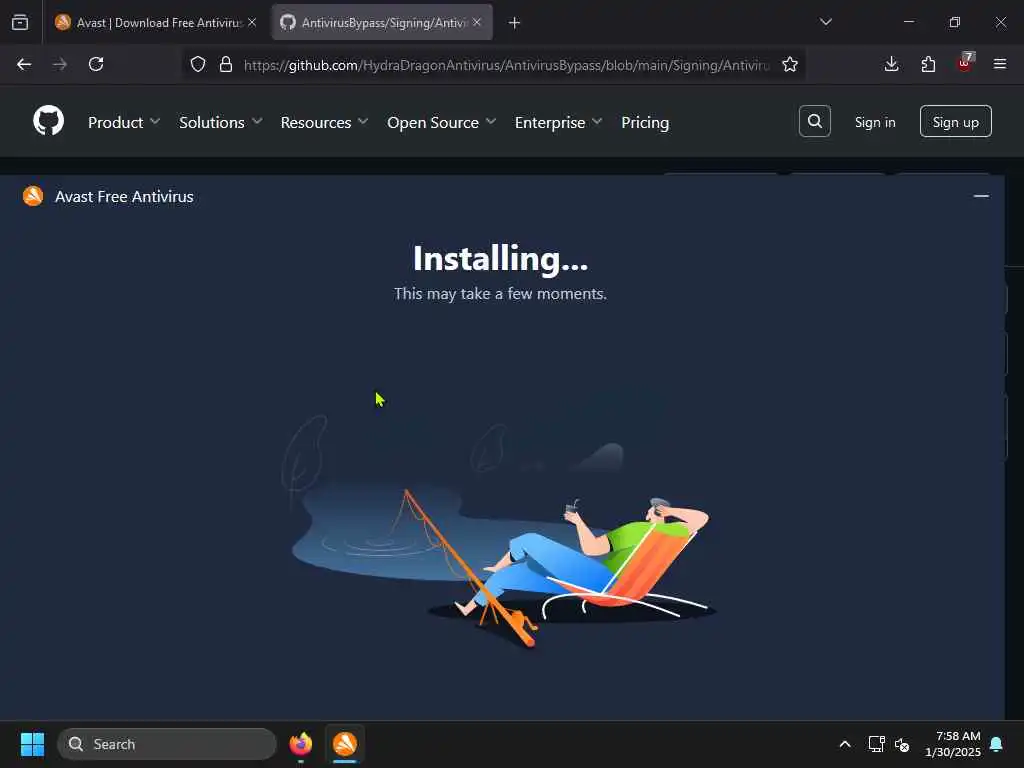
Task: Open a new browser tab with plus
Action: [514, 23]
